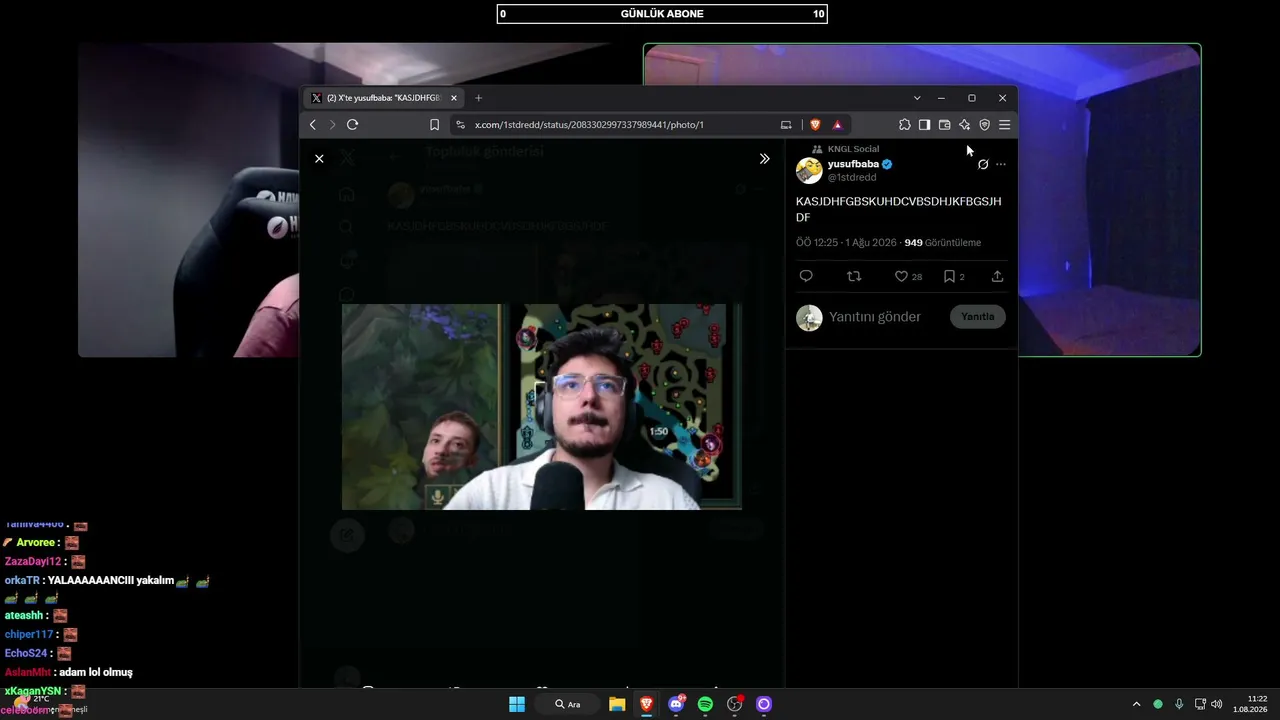
Task: Open the @1stdredd handle link
Action: pyautogui.click(x=852, y=178)
